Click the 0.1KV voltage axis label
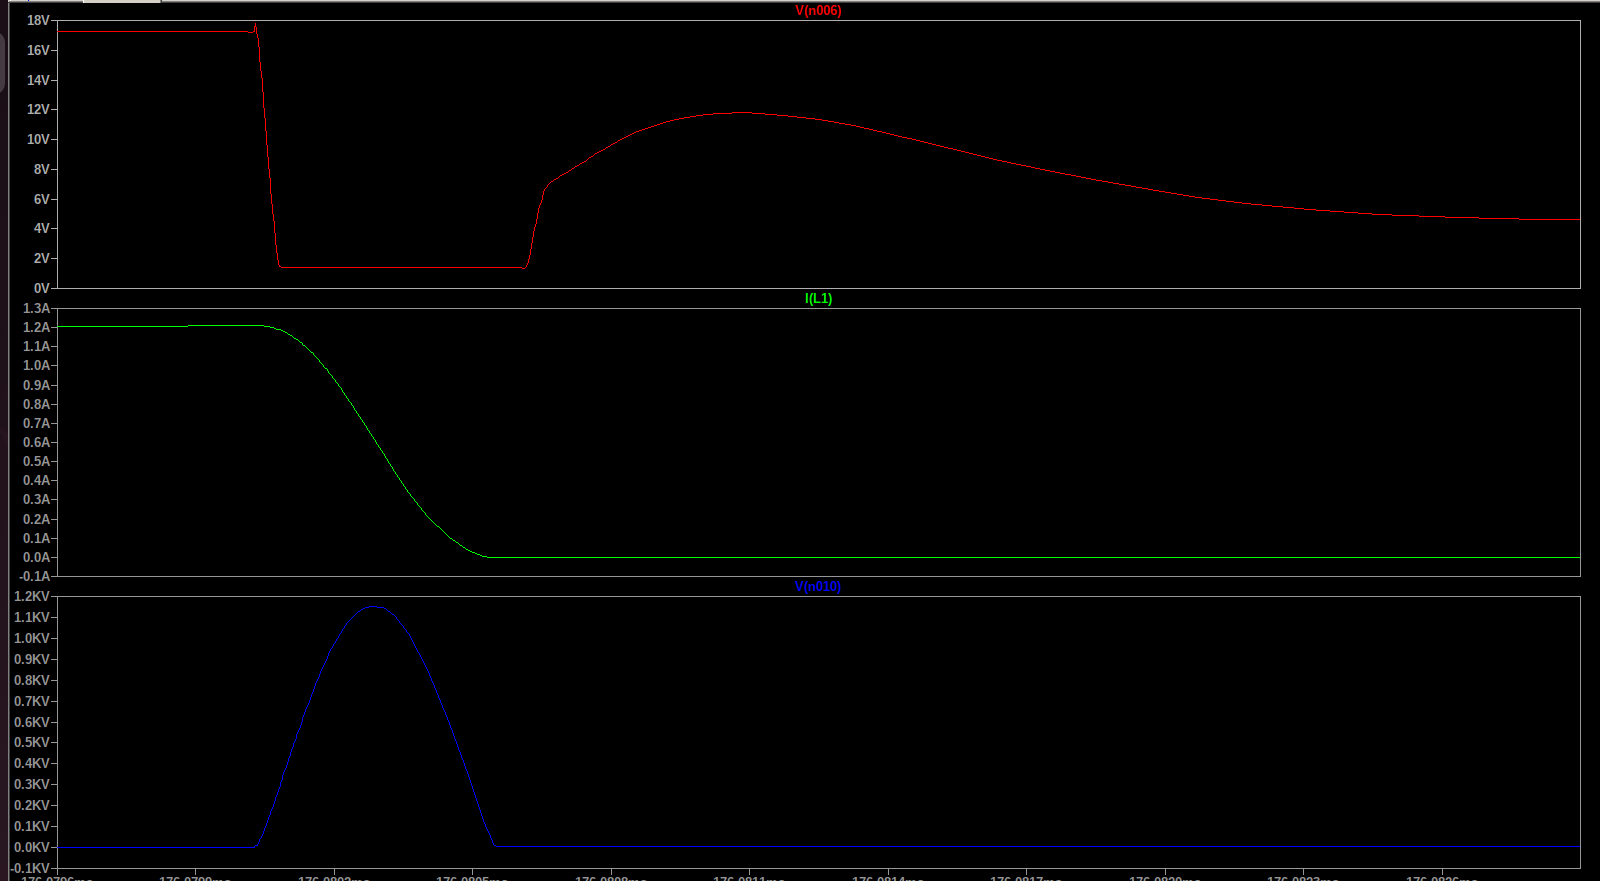 [32, 826]
